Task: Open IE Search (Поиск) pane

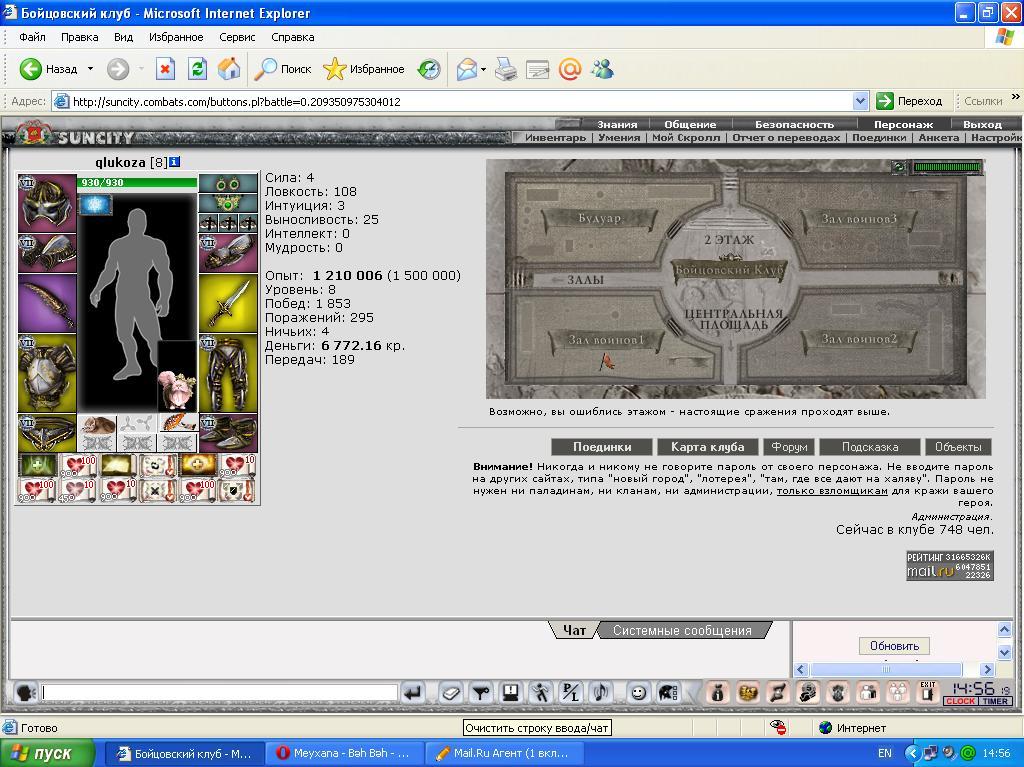Action: coord(283,69)
